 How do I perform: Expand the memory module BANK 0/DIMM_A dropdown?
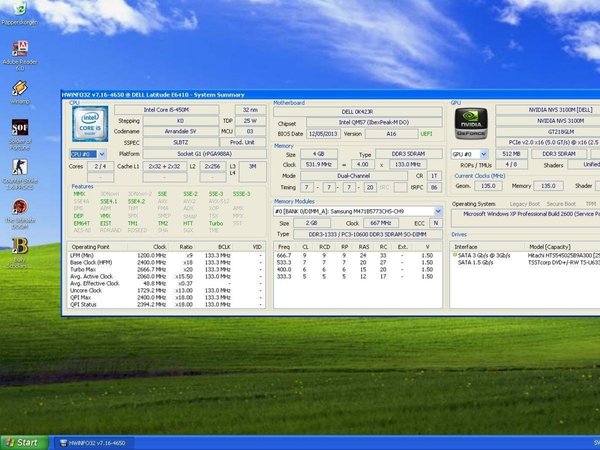[438, 211]
